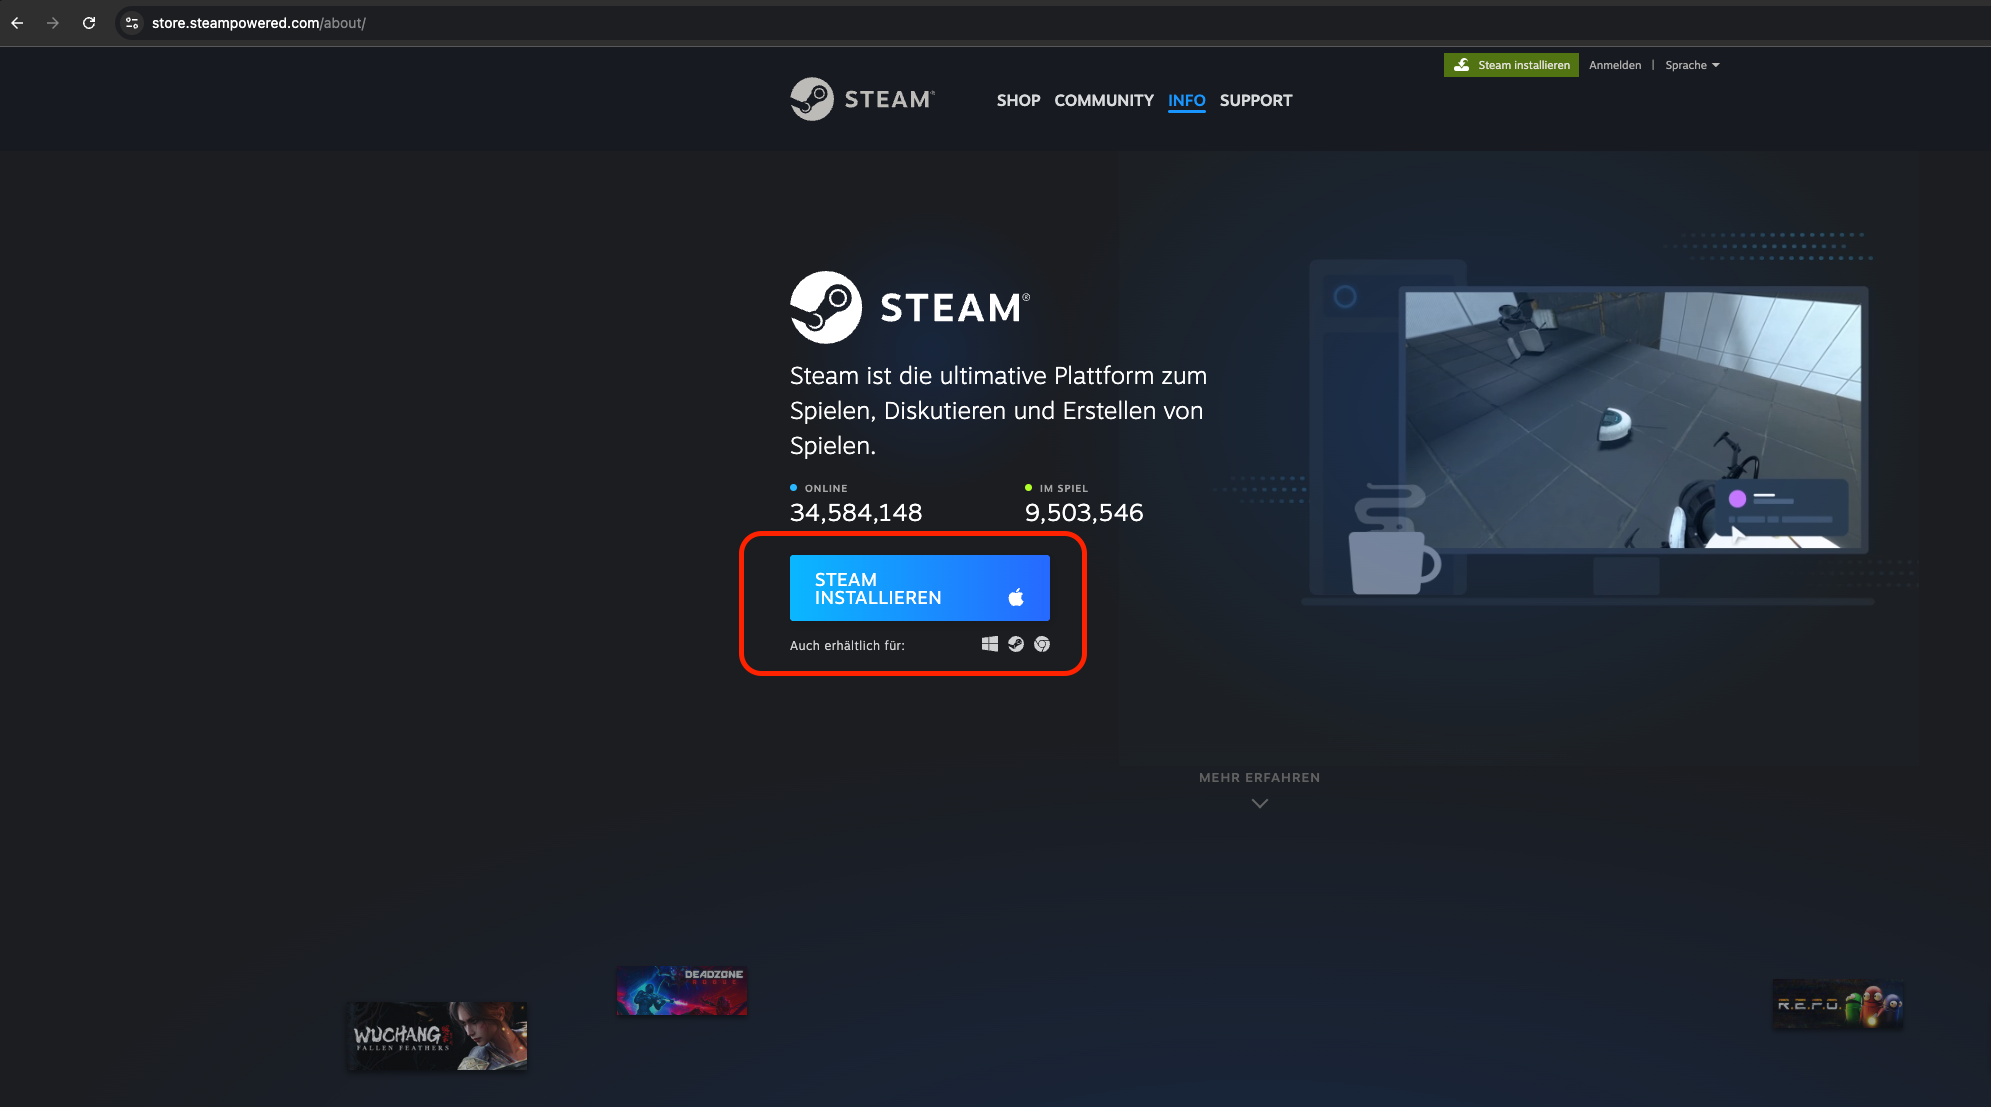Click the SUPPORT navigation link
This screenshot has width=1991, height=1107.
point(1256,100)
